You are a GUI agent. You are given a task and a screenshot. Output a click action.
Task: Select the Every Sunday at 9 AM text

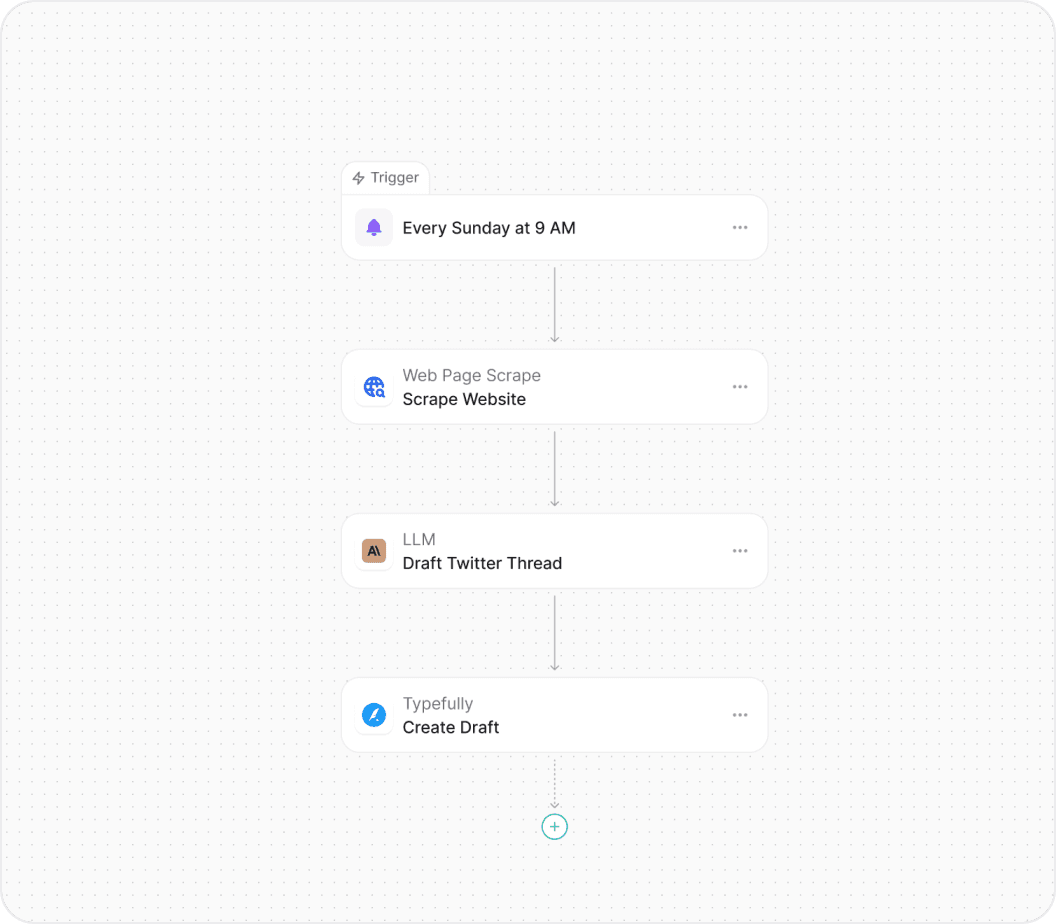(x=489, y=227)
